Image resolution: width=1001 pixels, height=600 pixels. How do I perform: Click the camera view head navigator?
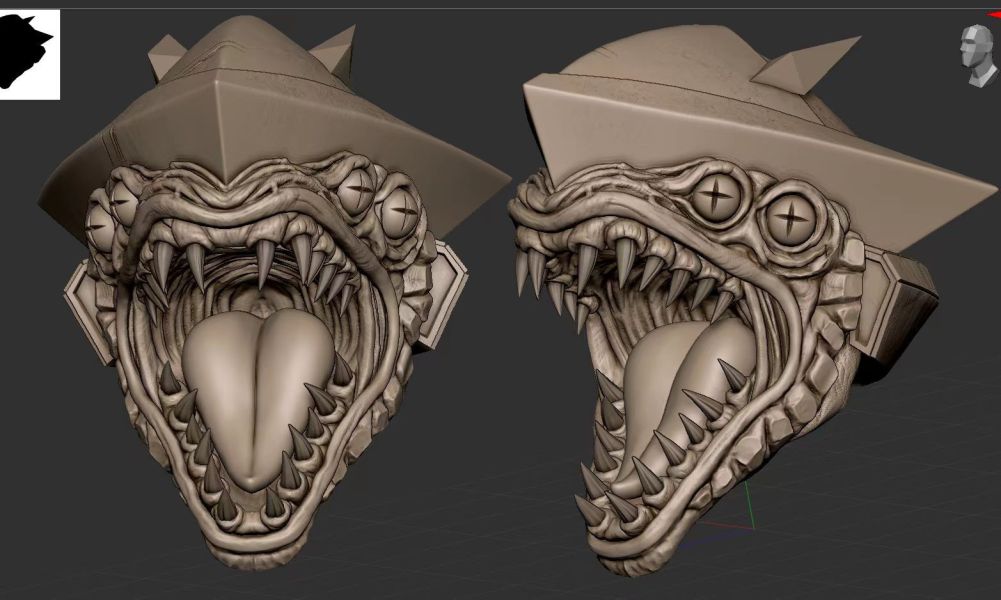pyautogui.click(x=976, y=53)
